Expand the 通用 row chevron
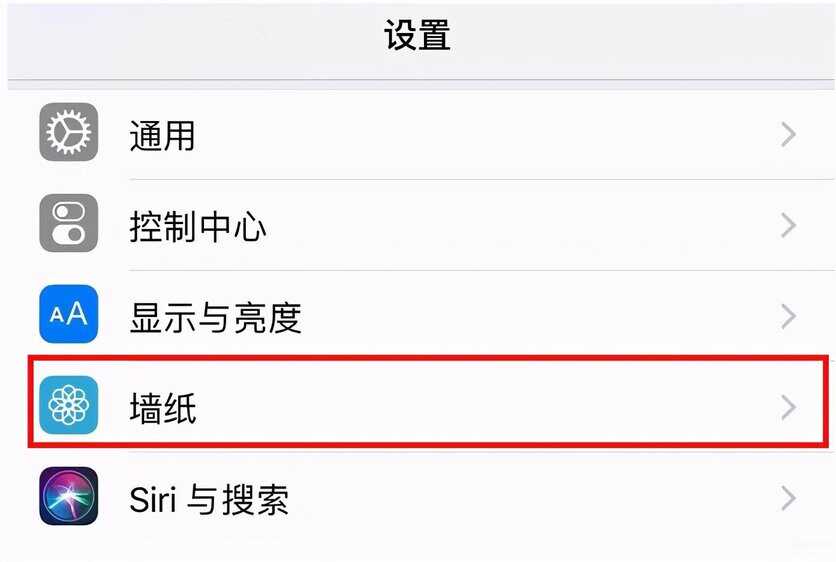This screenshot has height=562, width=836. (788, 134)
